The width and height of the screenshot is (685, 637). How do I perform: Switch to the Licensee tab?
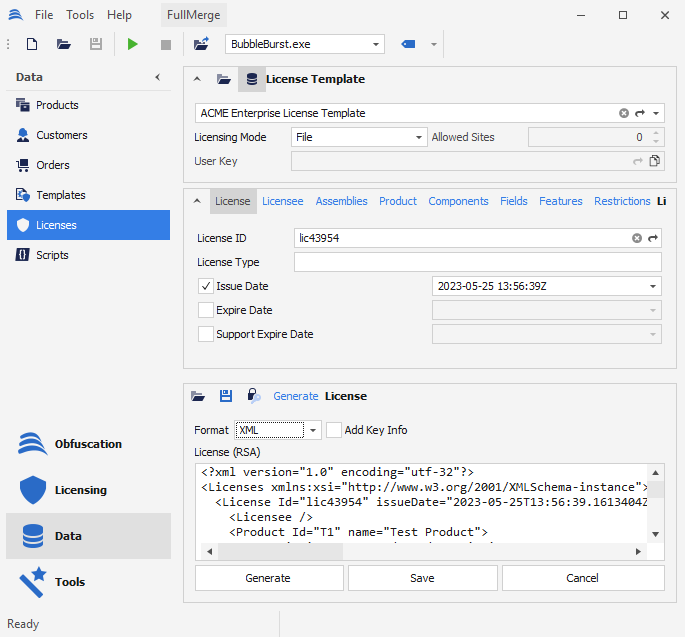point(282,201)
